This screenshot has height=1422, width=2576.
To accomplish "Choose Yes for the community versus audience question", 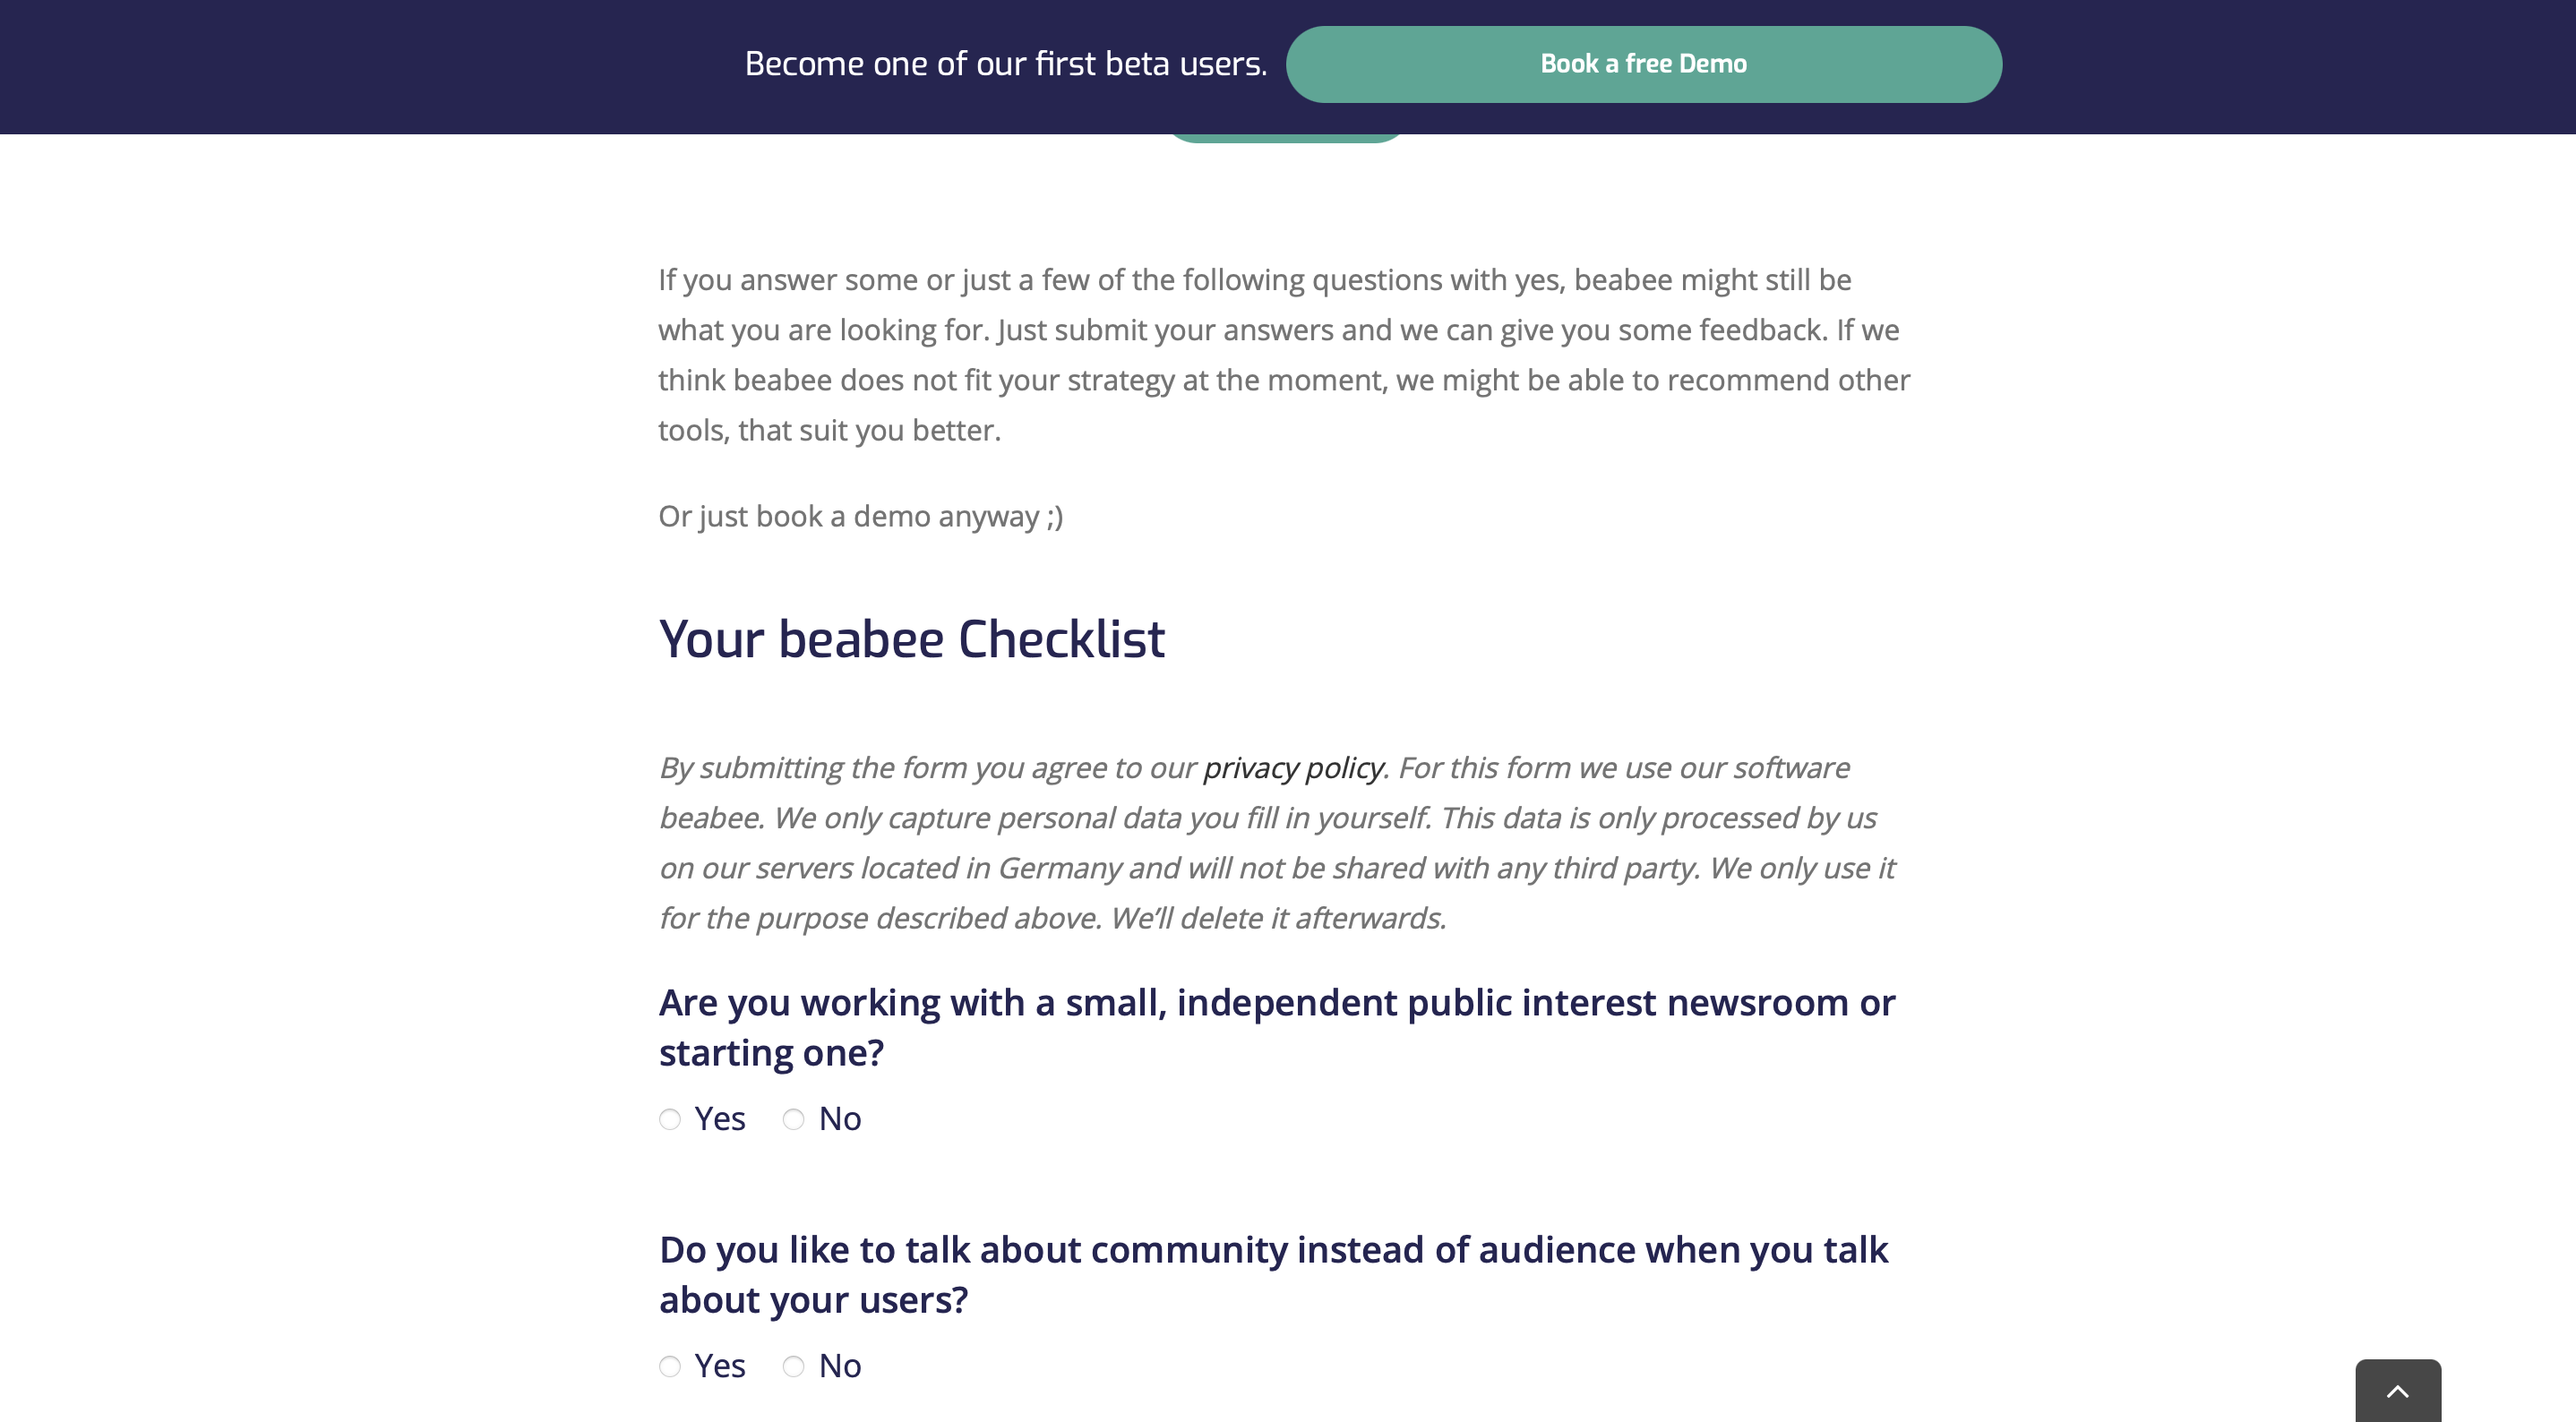I will pyautogui.click(x=670, y=1366).
